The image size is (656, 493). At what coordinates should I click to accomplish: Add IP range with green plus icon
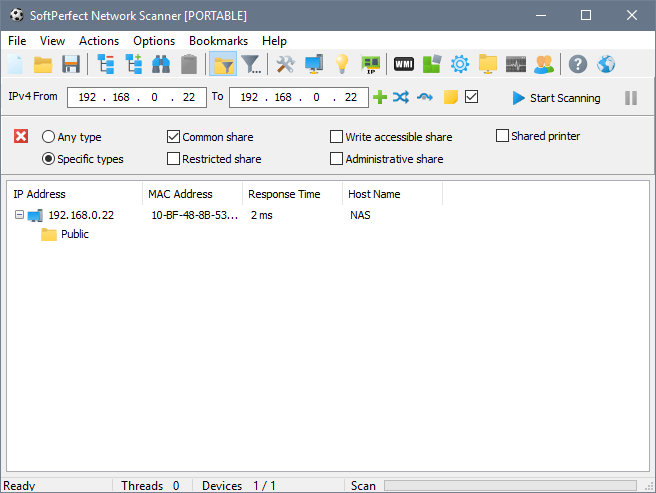[380, 97]
